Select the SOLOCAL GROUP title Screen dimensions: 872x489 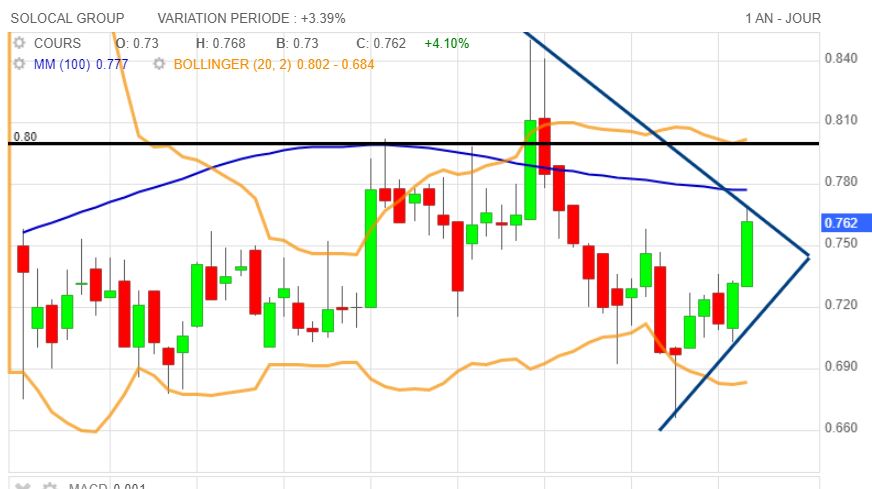(67, 18)
